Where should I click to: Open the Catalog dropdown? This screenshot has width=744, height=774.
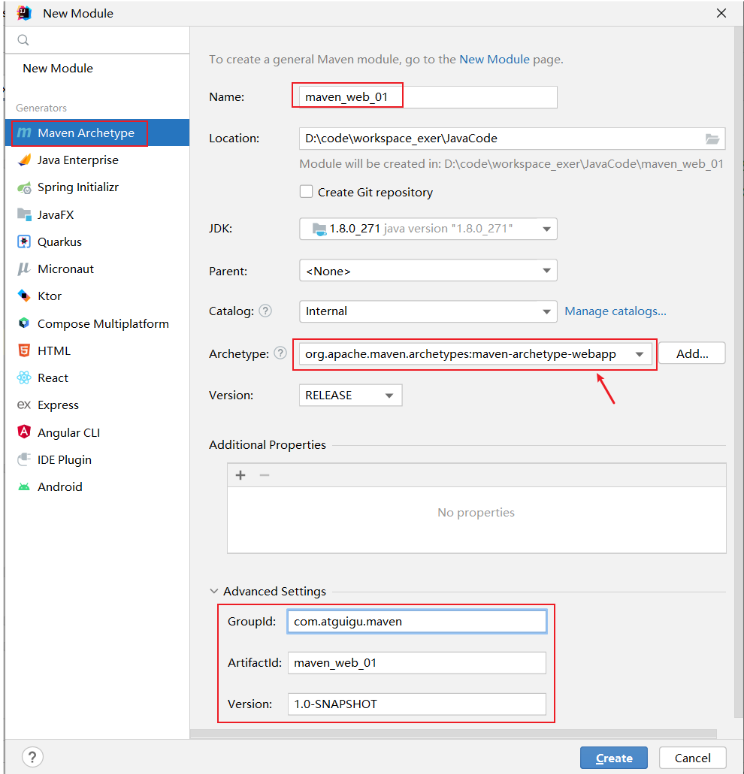tap(428, 311)
